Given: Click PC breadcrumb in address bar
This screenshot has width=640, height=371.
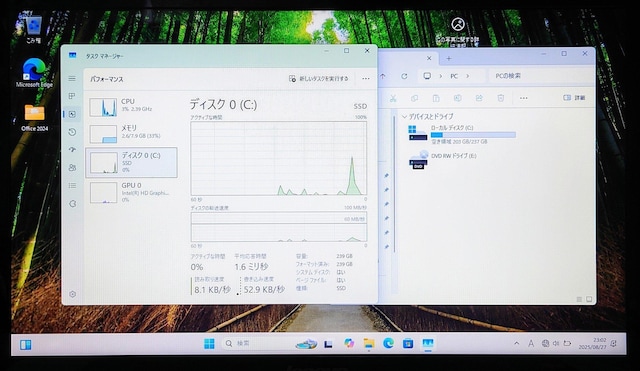Looking at the screenshot, I should 454,76.
